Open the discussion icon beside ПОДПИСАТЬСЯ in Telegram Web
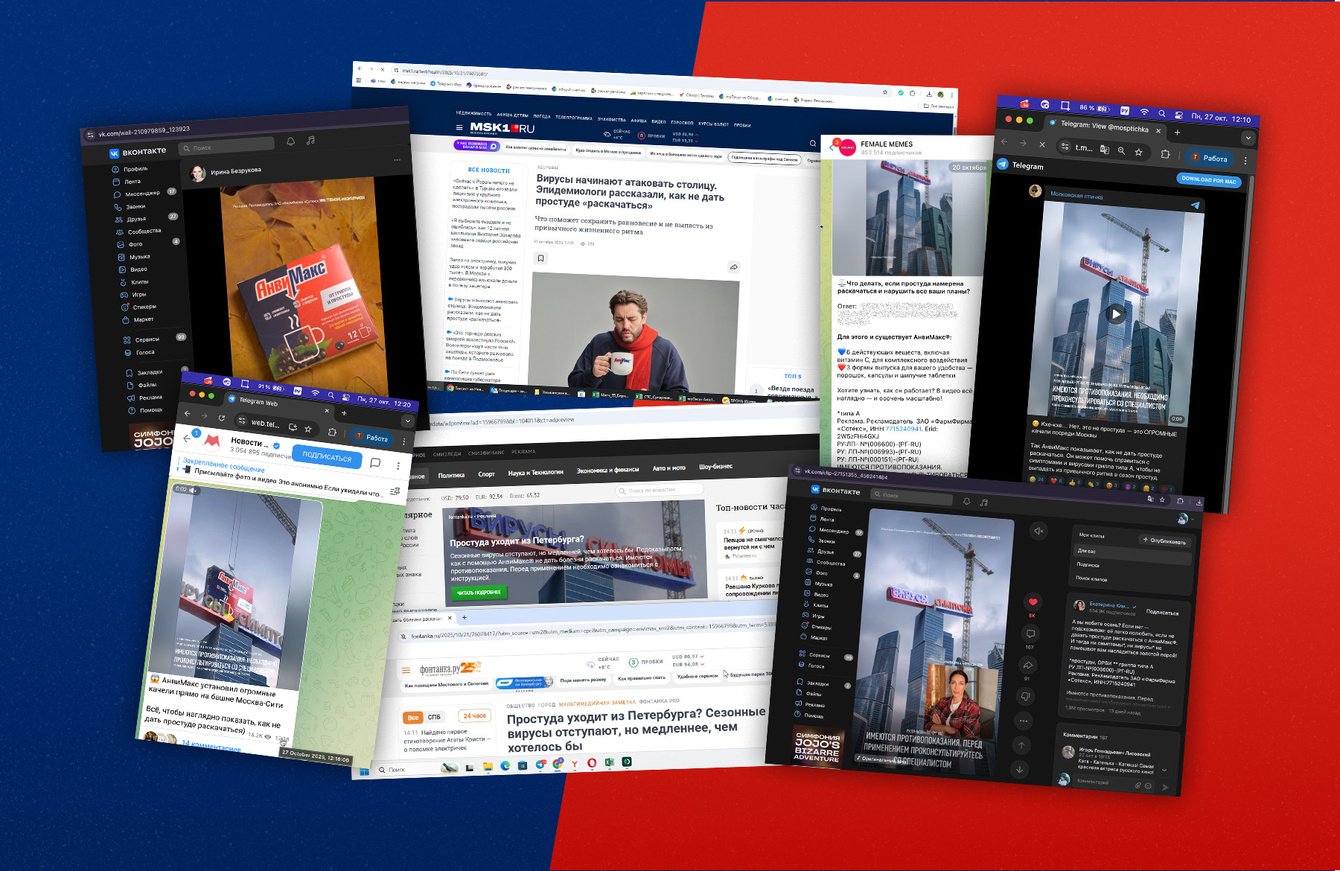 375,463
